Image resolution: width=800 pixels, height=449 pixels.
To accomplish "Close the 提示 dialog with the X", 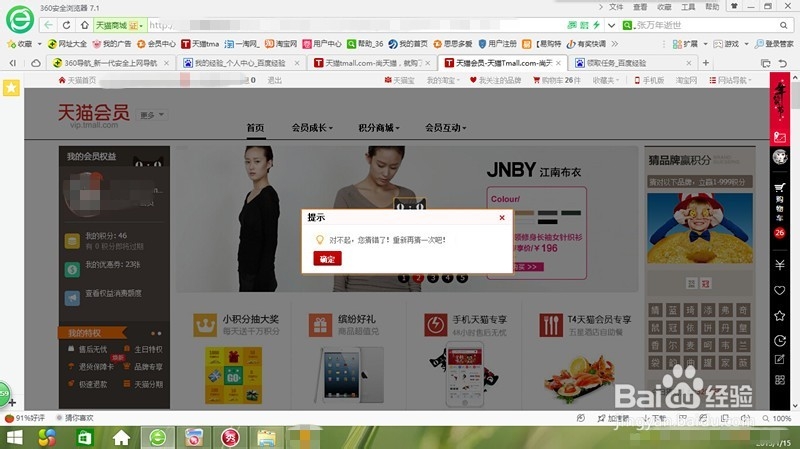I will point(502,217).
